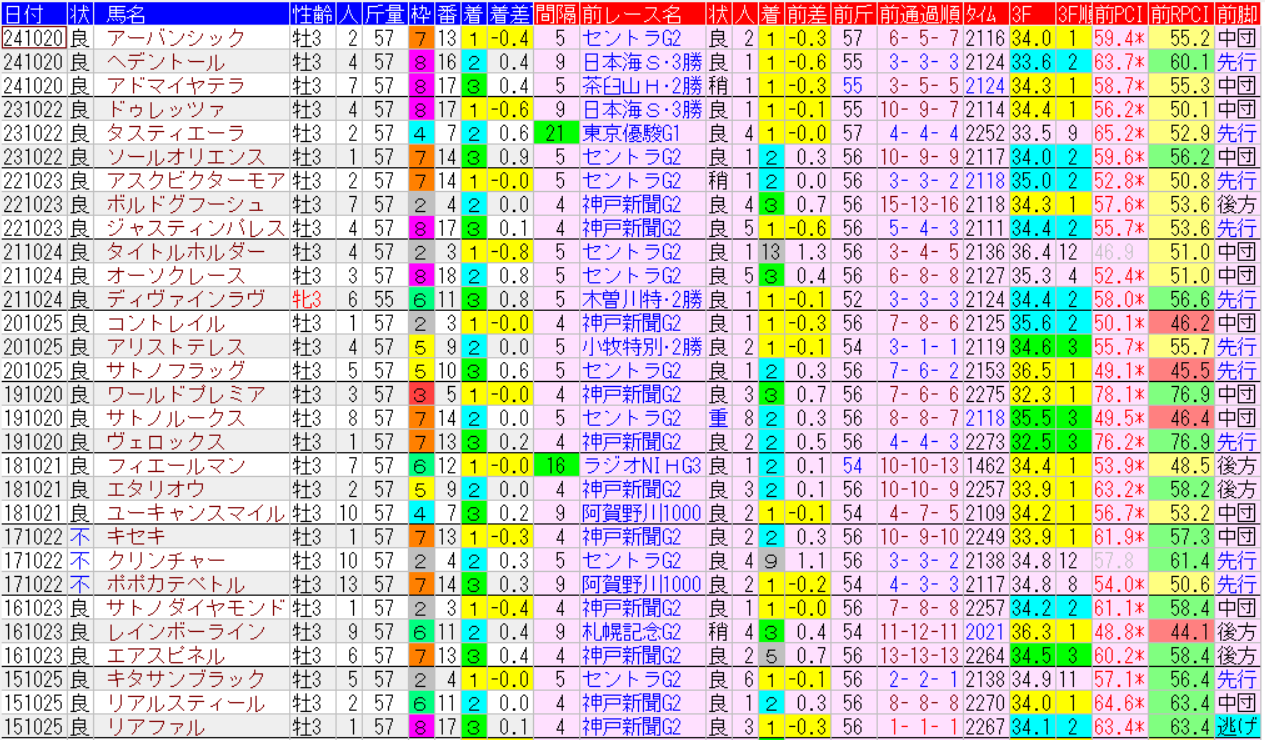
Task: Select the 間隔 column header
Action: [x=555, y=14]
